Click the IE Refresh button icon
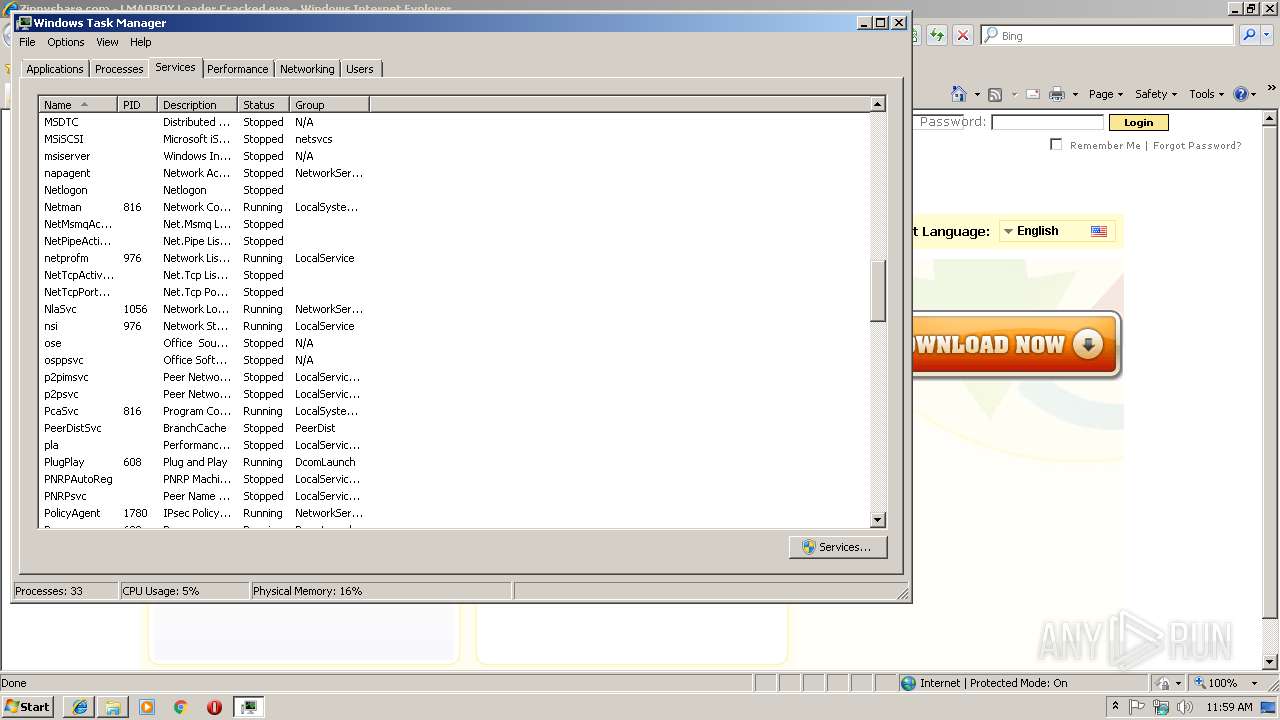The image size is (1280, 720). coord(936,35)
